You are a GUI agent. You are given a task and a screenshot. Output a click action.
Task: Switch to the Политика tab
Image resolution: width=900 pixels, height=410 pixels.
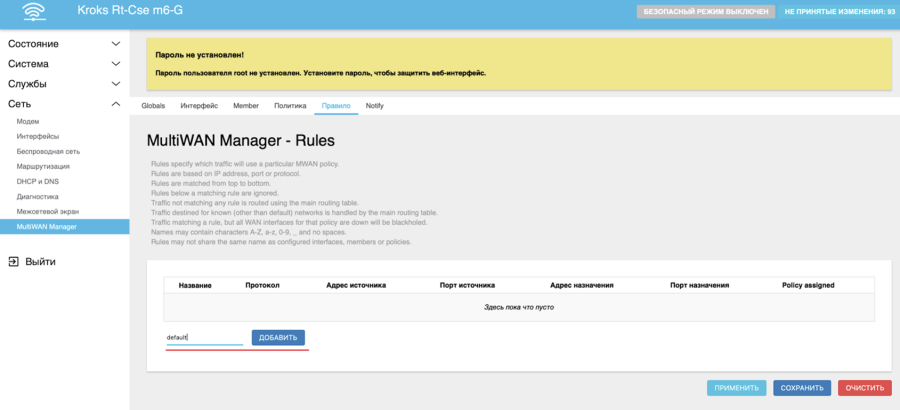pyautogui.click(x=290, y=105)
